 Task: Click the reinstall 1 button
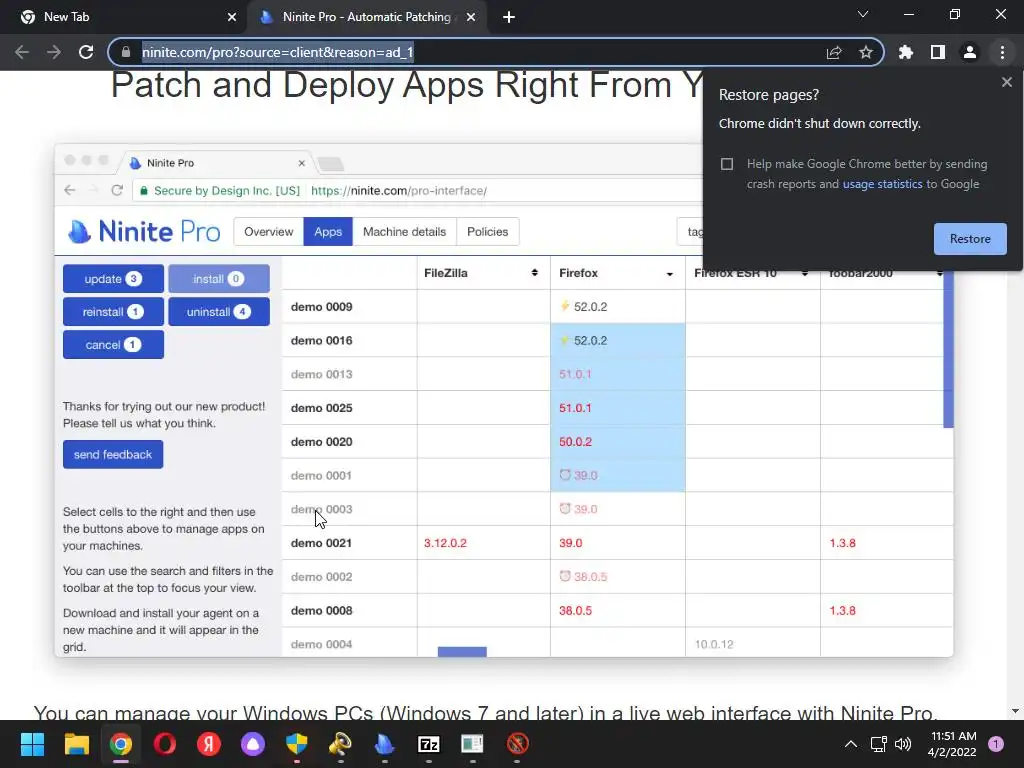(x=113, y=312)
